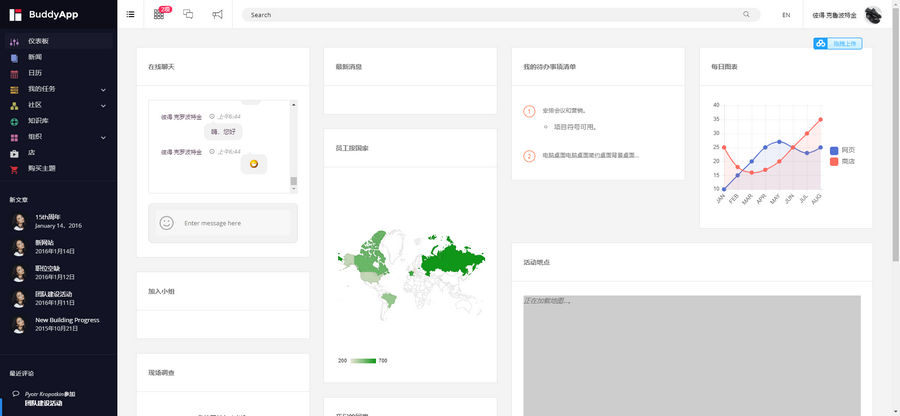900x416 pixels.
Task: Click the 仪表板 dashboard sliders icon
Action: [x=14, y=41]
